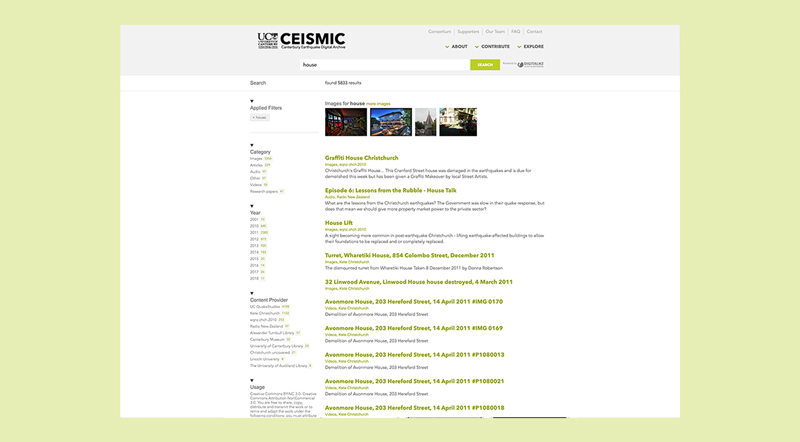
Task: Open '32 Linwood Avenue' result
Action: click(x=419, y=282)
